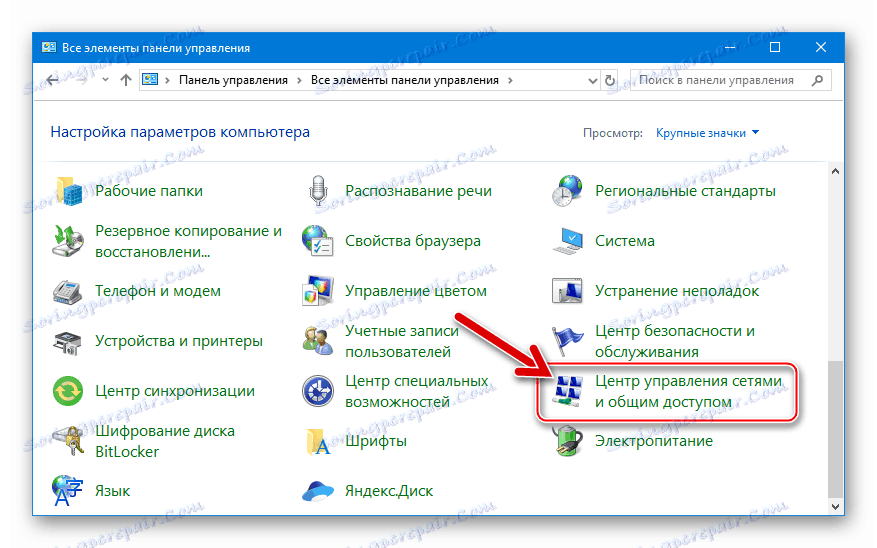Open Региональные стандарты link
877x548 pixels.
pyautogui.click(x=685, y=191)
